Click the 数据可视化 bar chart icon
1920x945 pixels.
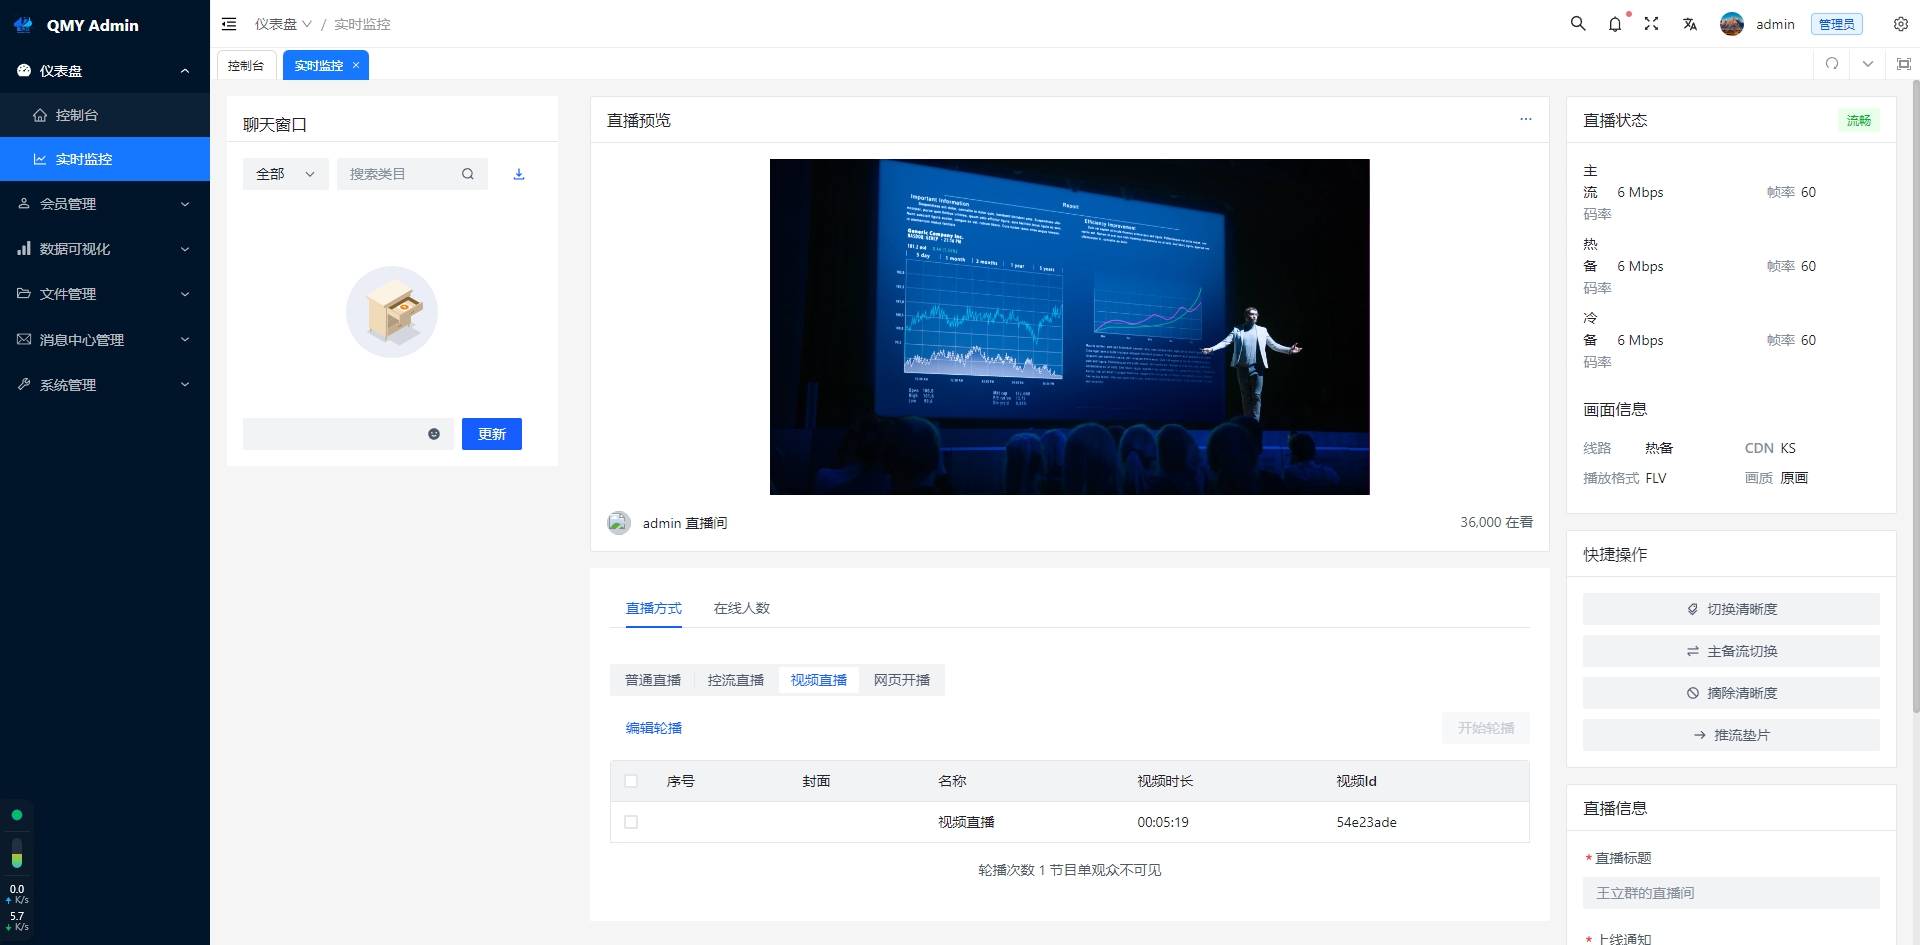24,248
